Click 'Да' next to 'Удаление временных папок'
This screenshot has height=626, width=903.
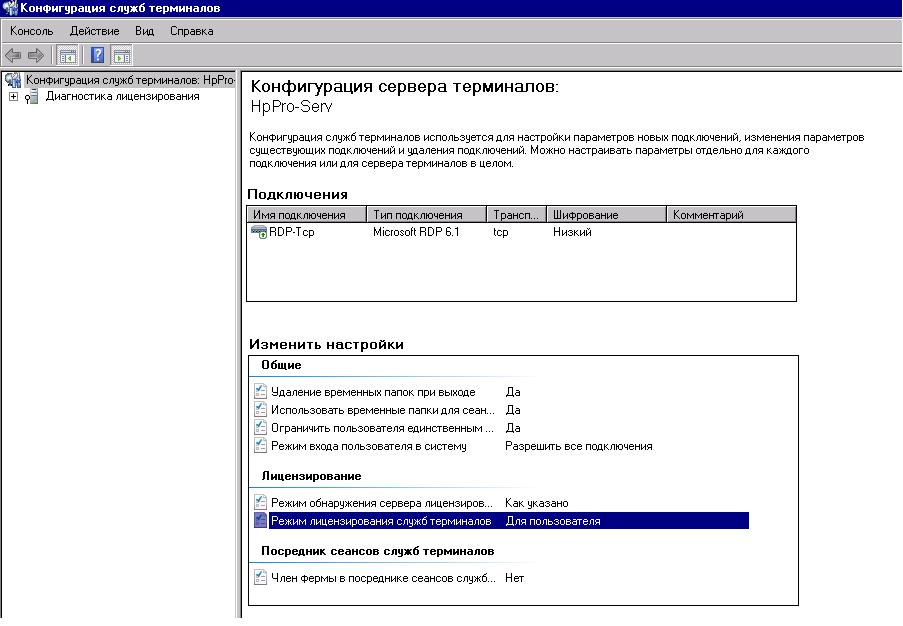[x=513, y=392]
